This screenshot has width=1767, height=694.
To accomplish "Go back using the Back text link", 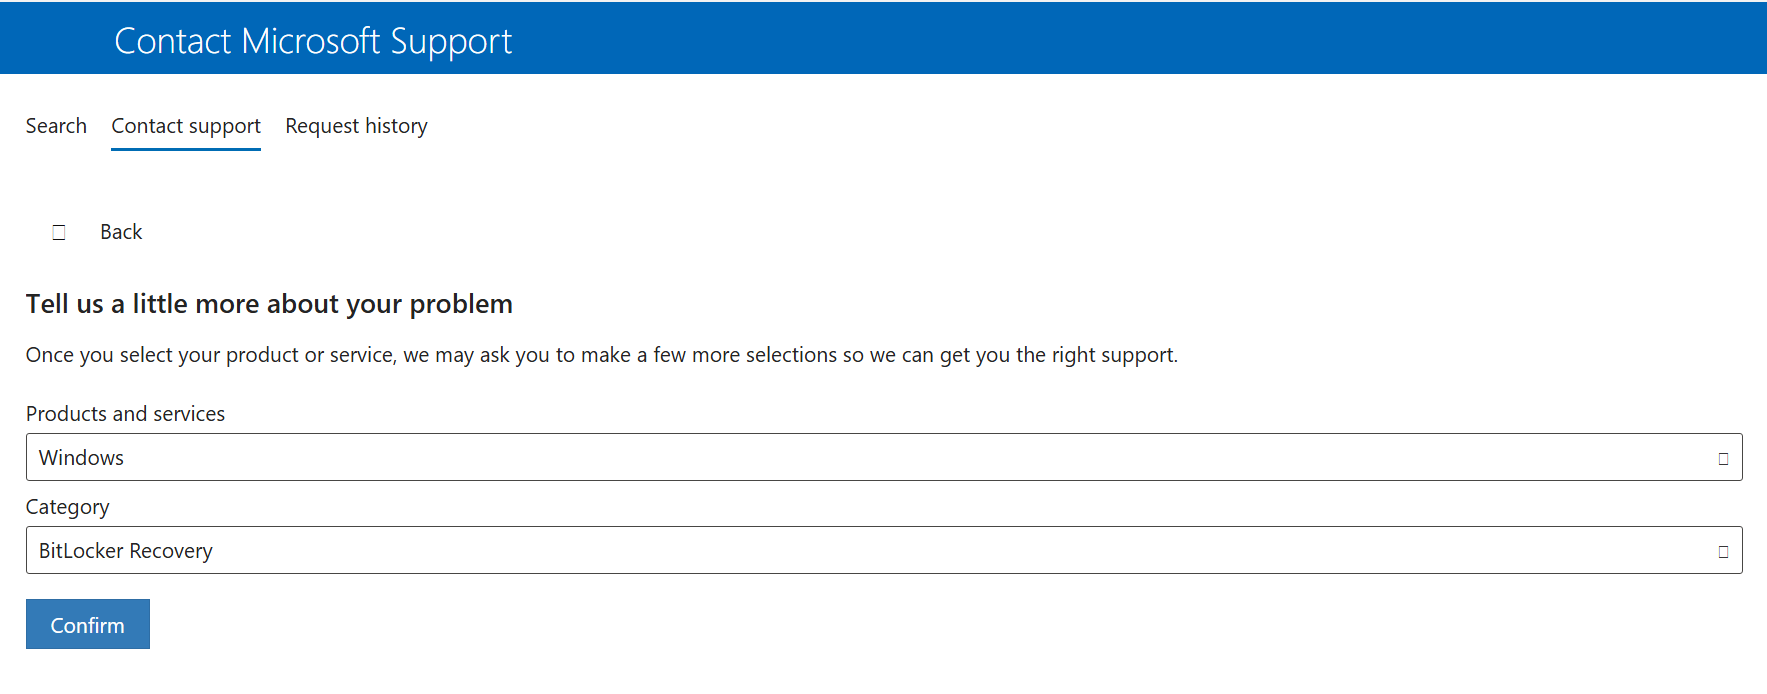I will [121, 232].
